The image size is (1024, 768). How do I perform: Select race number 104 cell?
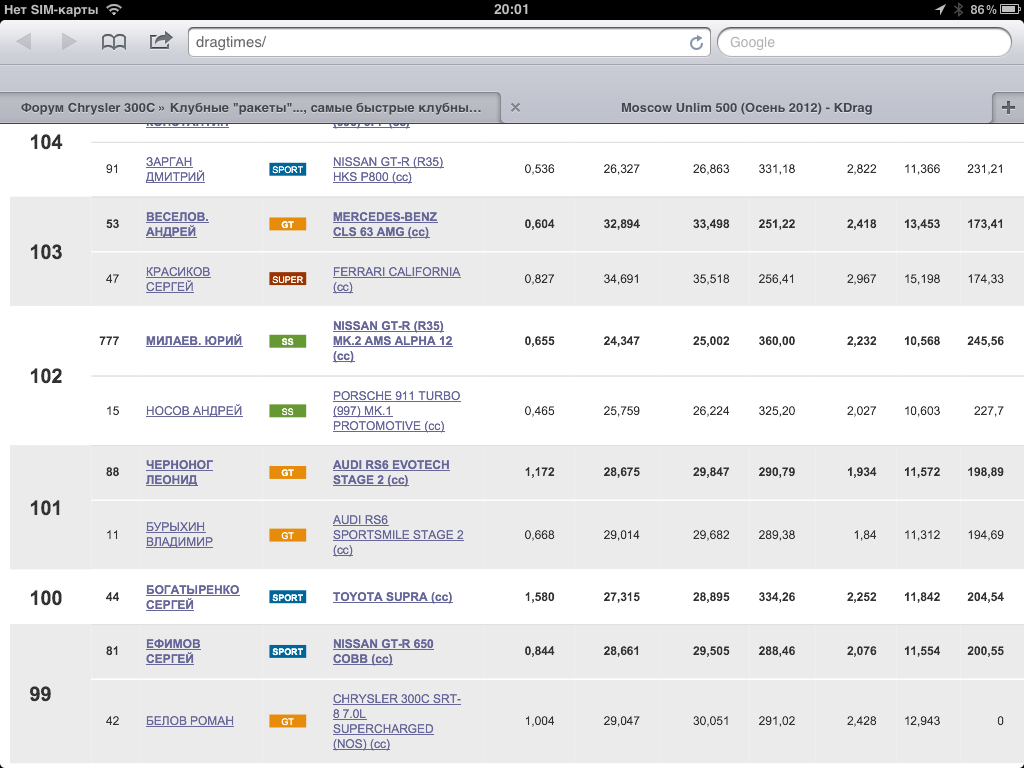[x=46, y=142]
